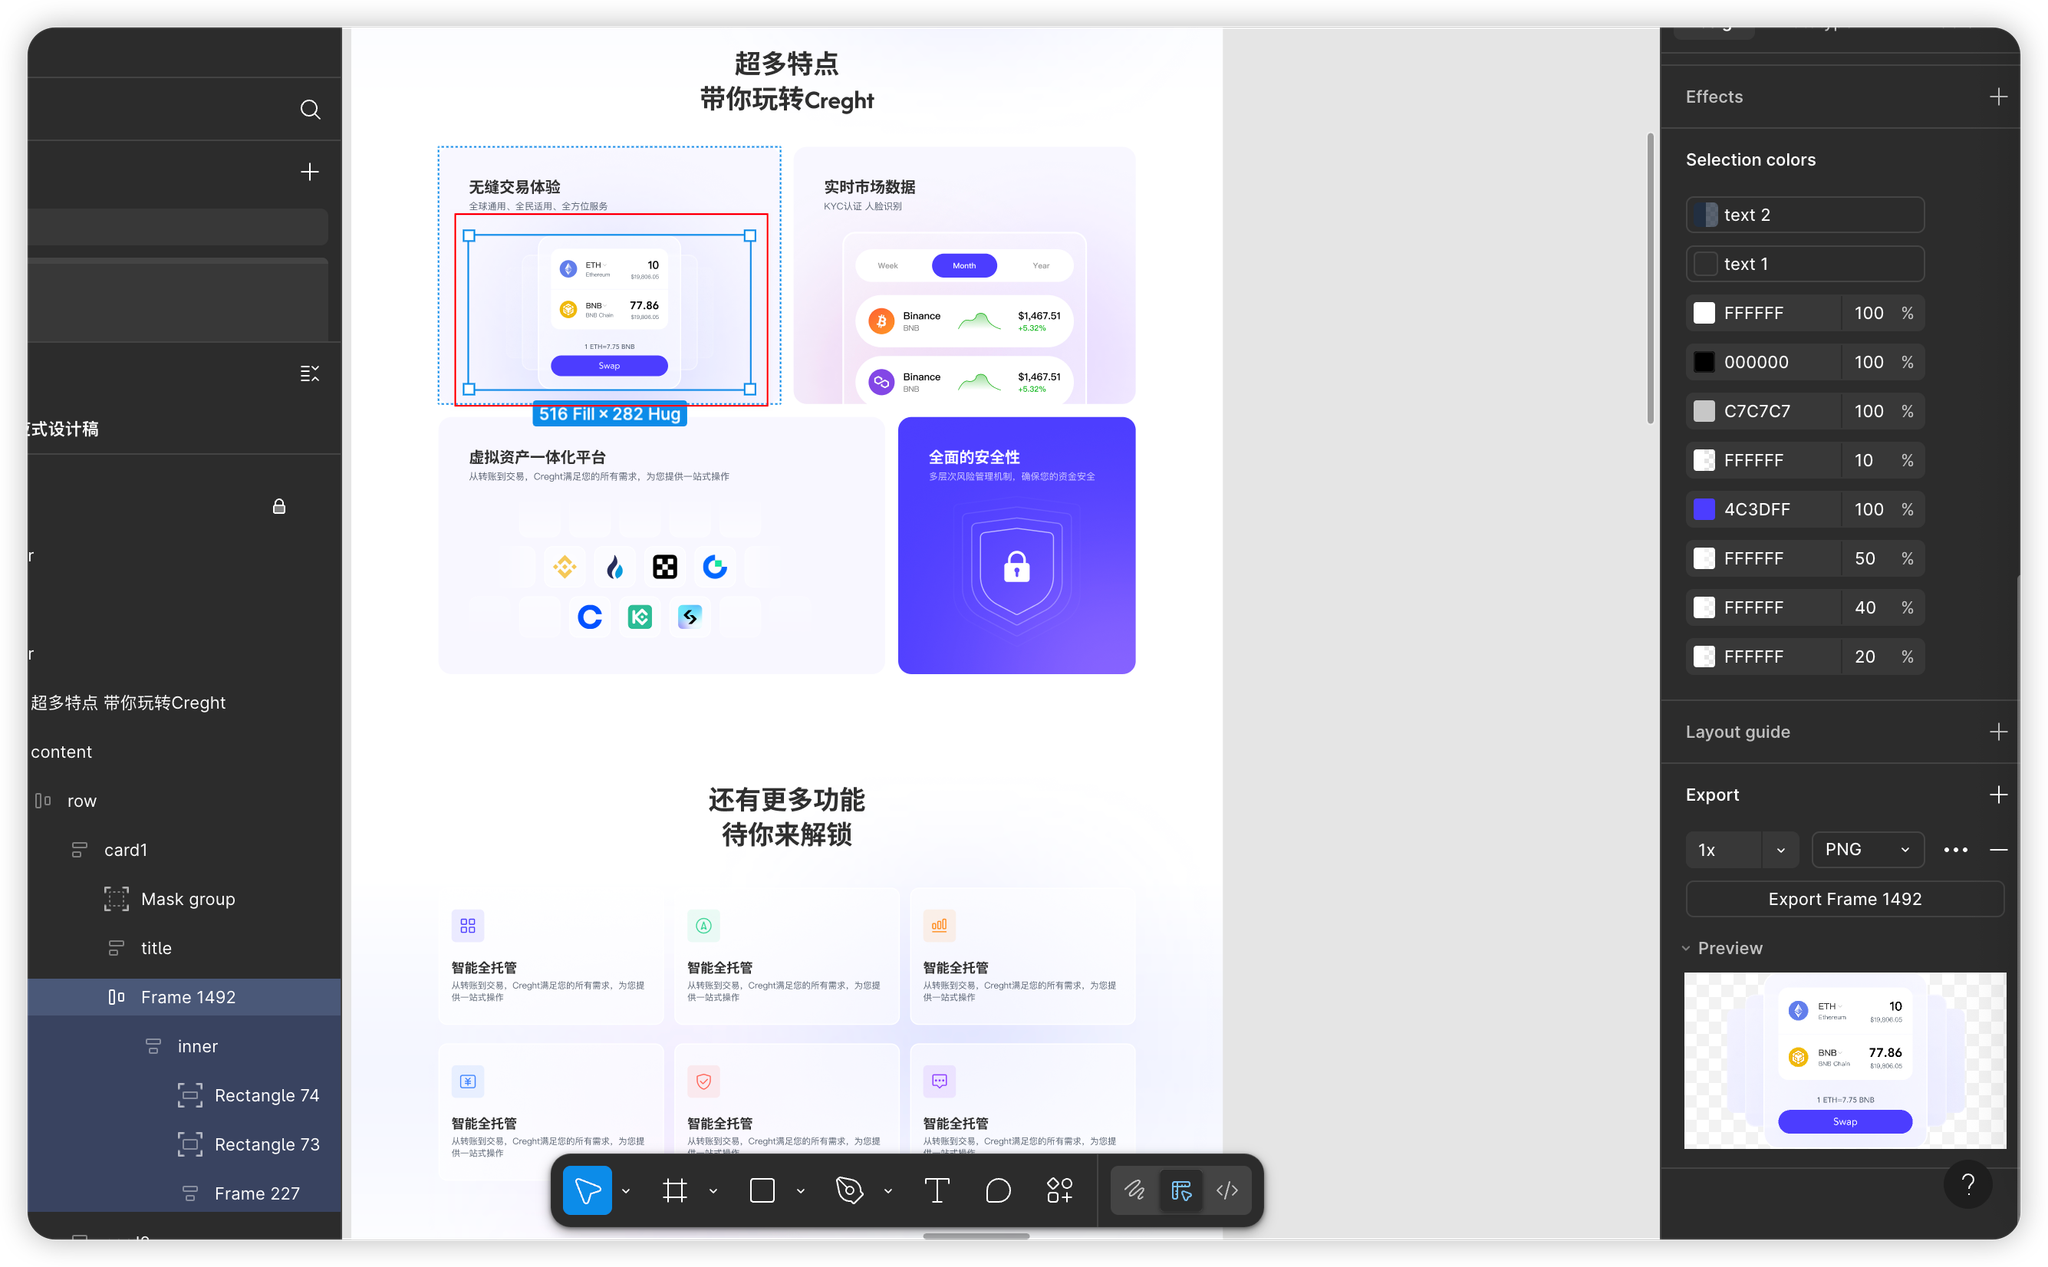The height and width of the screenshot is (1267, 2048).
Task: Switch to Draw mode icon
Action: [x=1135, y=1190]
